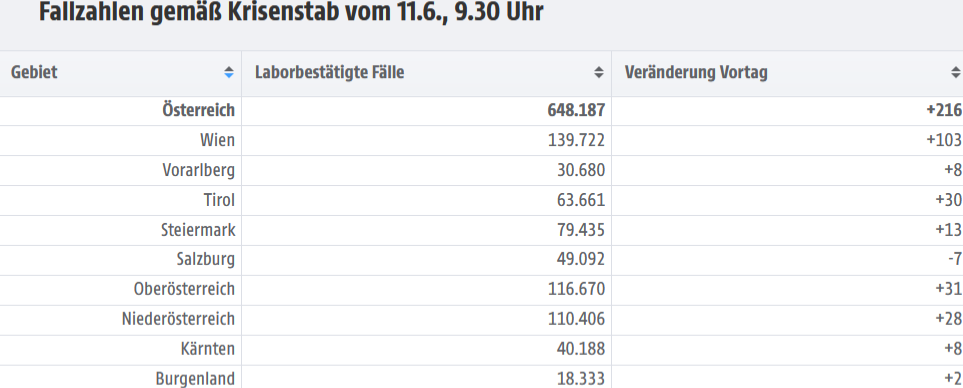This screenshot has height=388, width=963.
Task: Select Laborbestätigte Fälle column header text
Action: tap(330, 72)
